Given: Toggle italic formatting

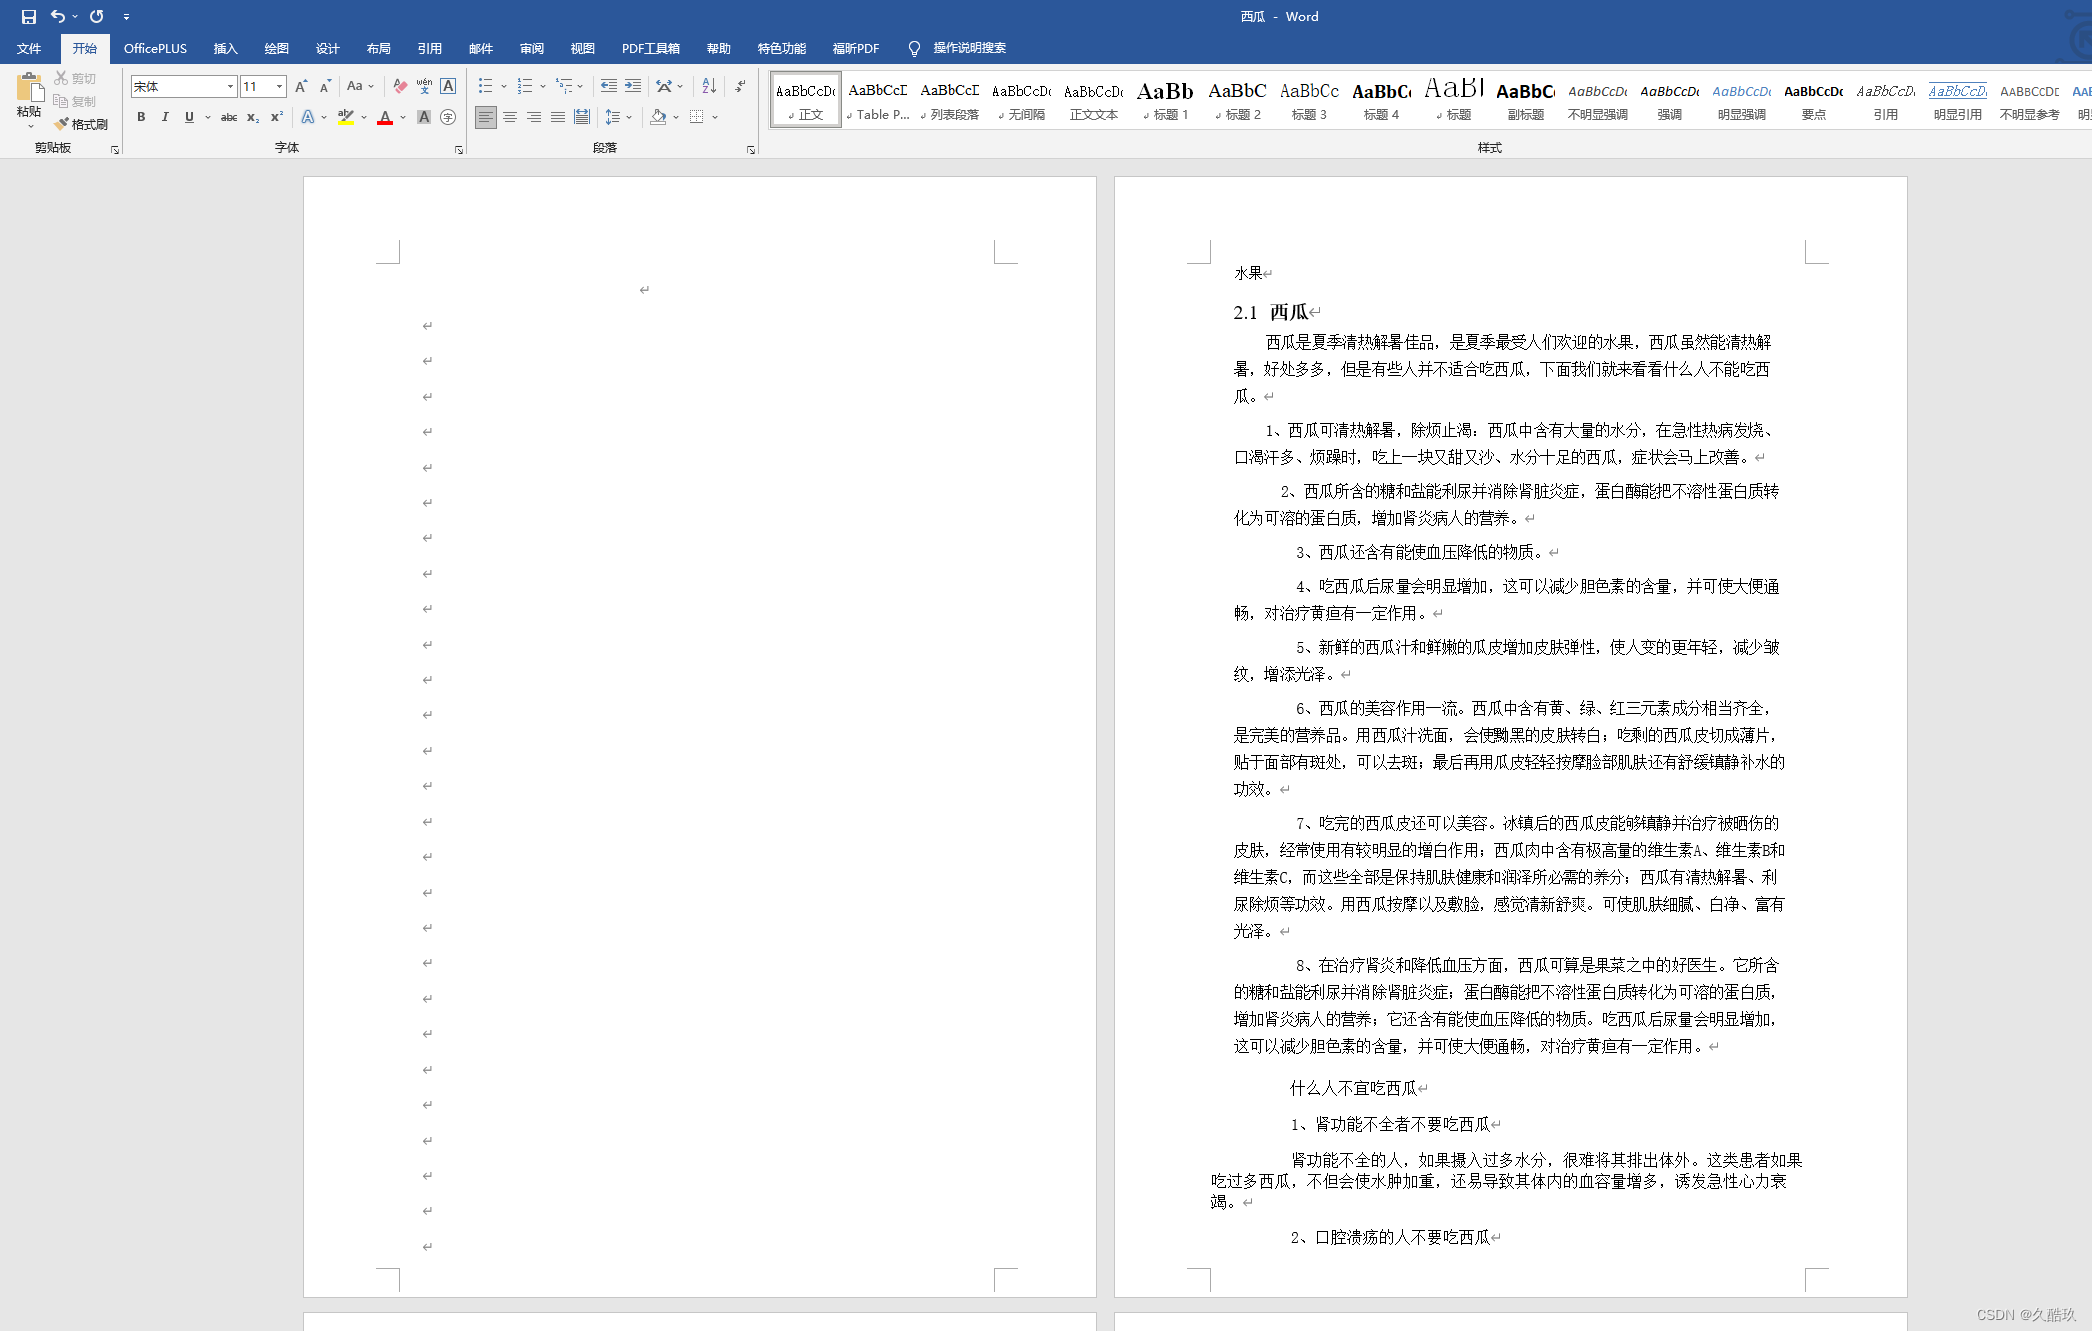Looking at the screenshot, I should (x=165, y=117).
